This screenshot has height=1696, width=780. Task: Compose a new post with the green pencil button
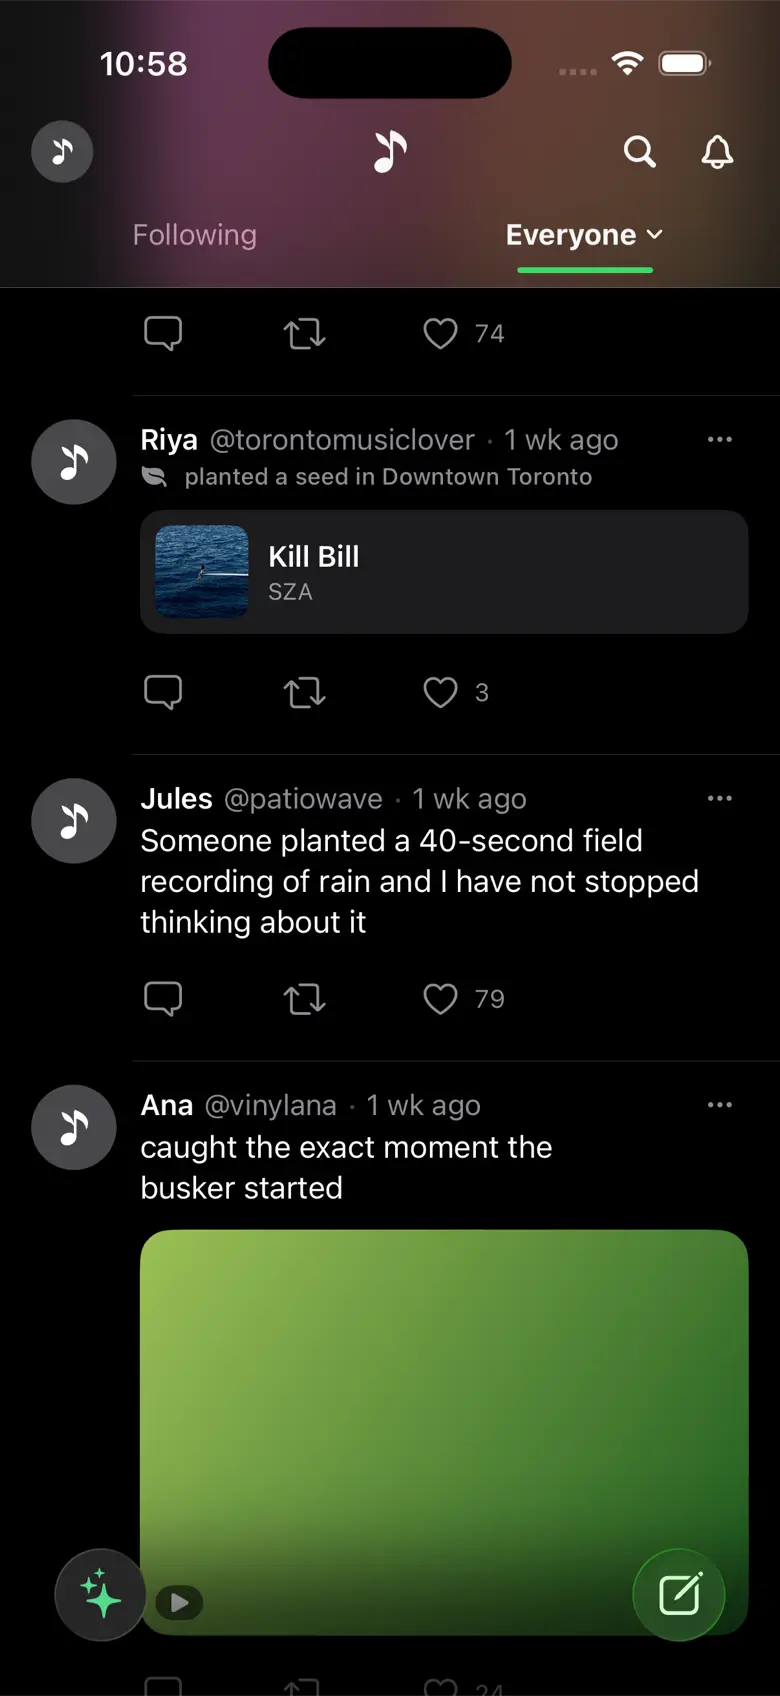(x=679, y=1594)
